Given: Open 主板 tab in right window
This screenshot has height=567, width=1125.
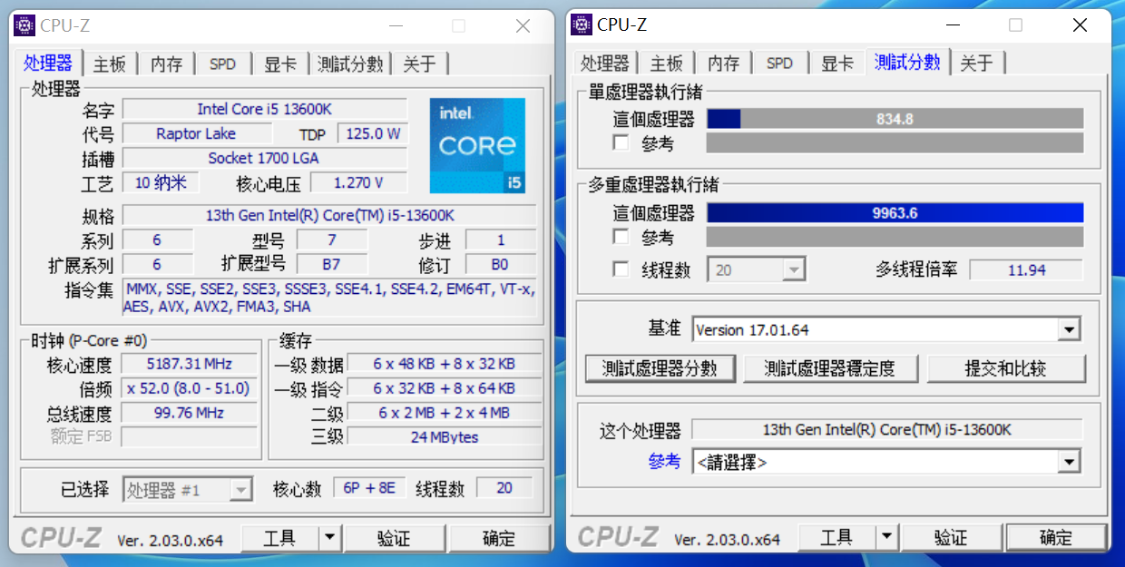Looking at the screenshot, I should (667, 64).
